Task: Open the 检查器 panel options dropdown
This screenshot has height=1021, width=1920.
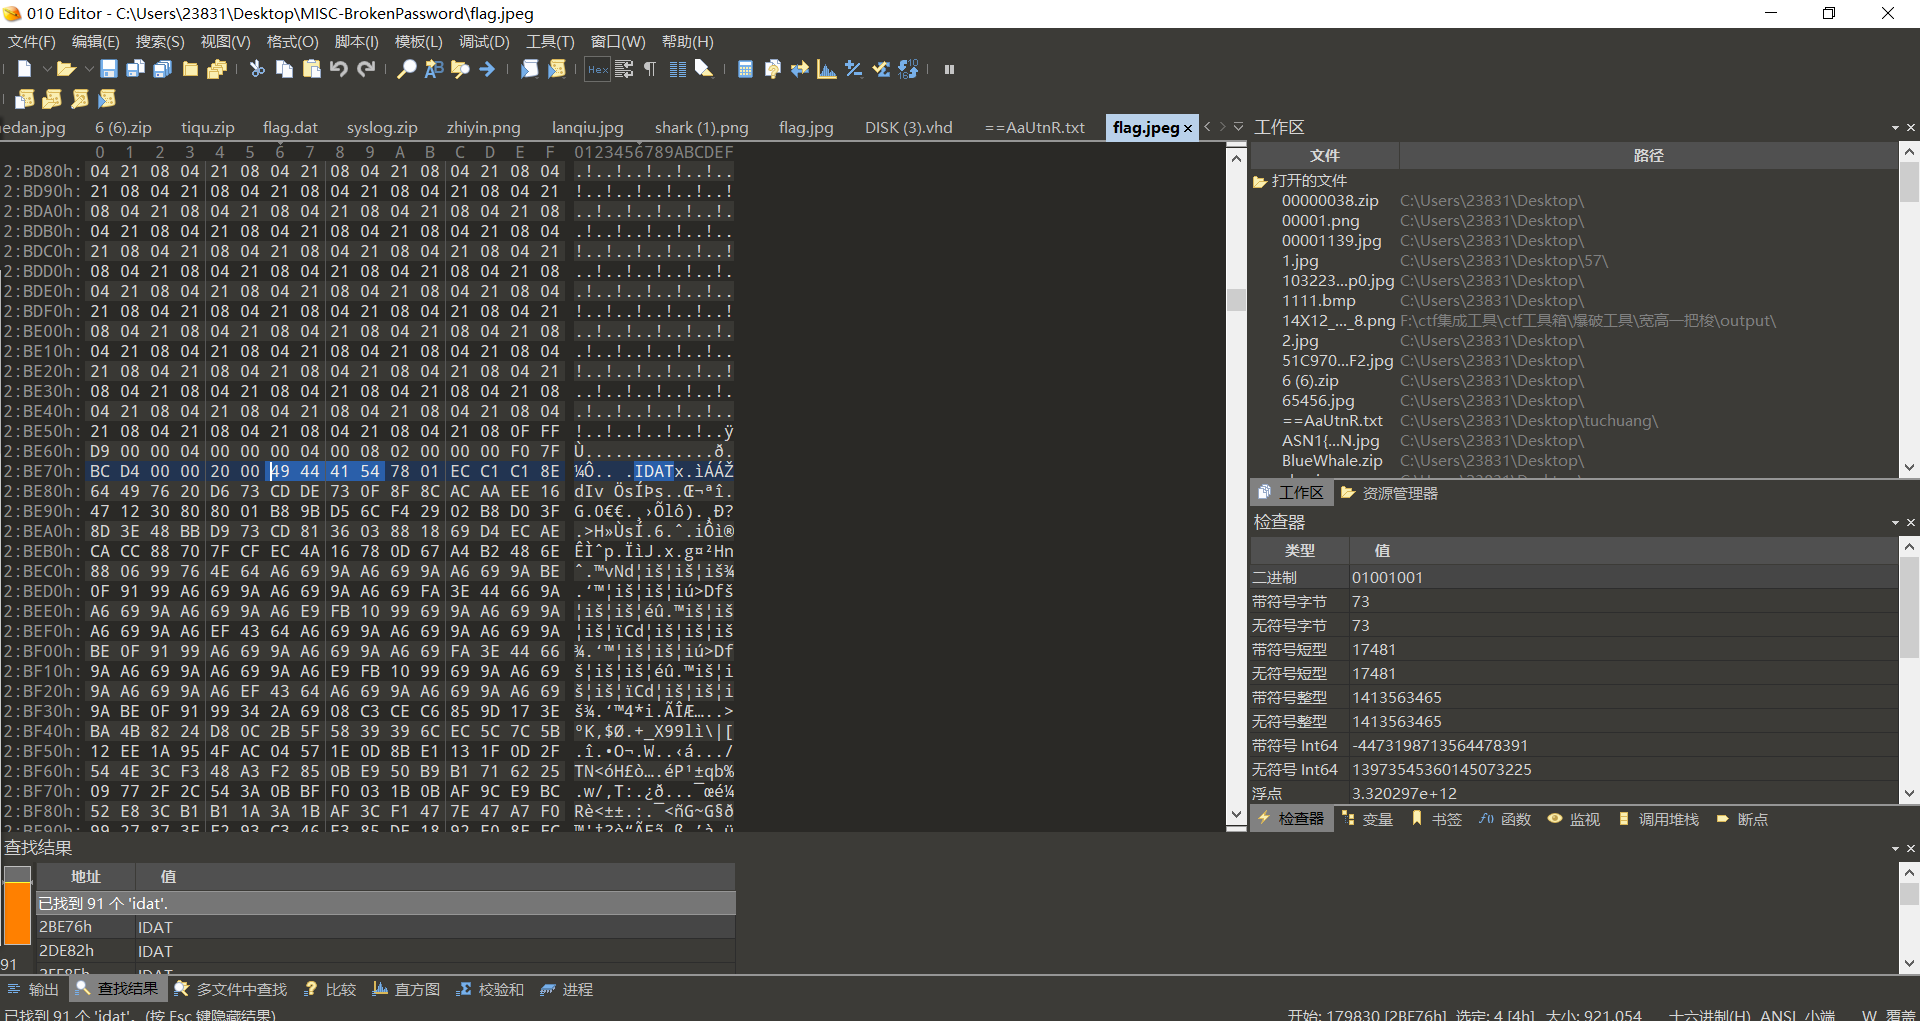Action: coord(1895,523)
